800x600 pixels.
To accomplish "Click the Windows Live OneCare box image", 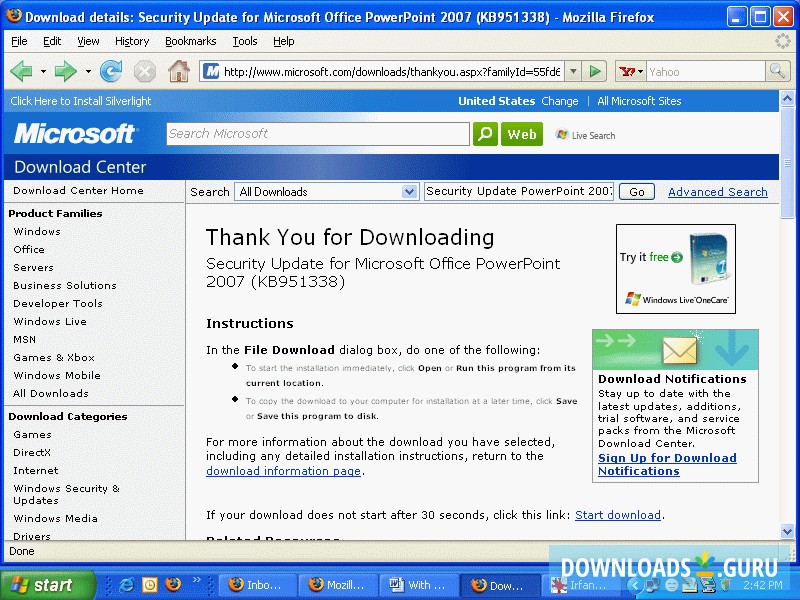I will click(709, 259).
